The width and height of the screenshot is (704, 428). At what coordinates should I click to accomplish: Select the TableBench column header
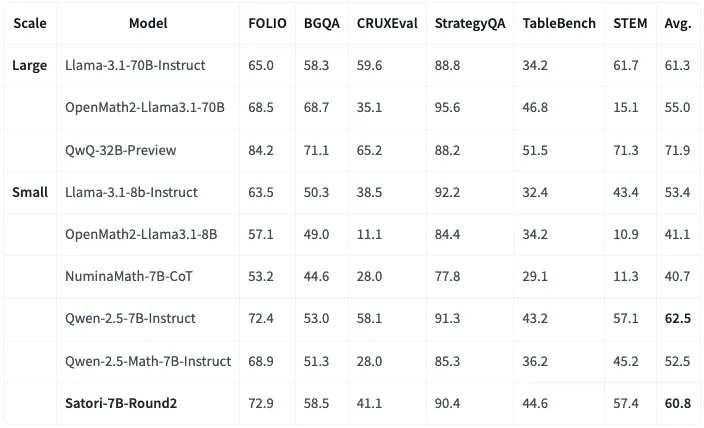[x=559, y=23]
